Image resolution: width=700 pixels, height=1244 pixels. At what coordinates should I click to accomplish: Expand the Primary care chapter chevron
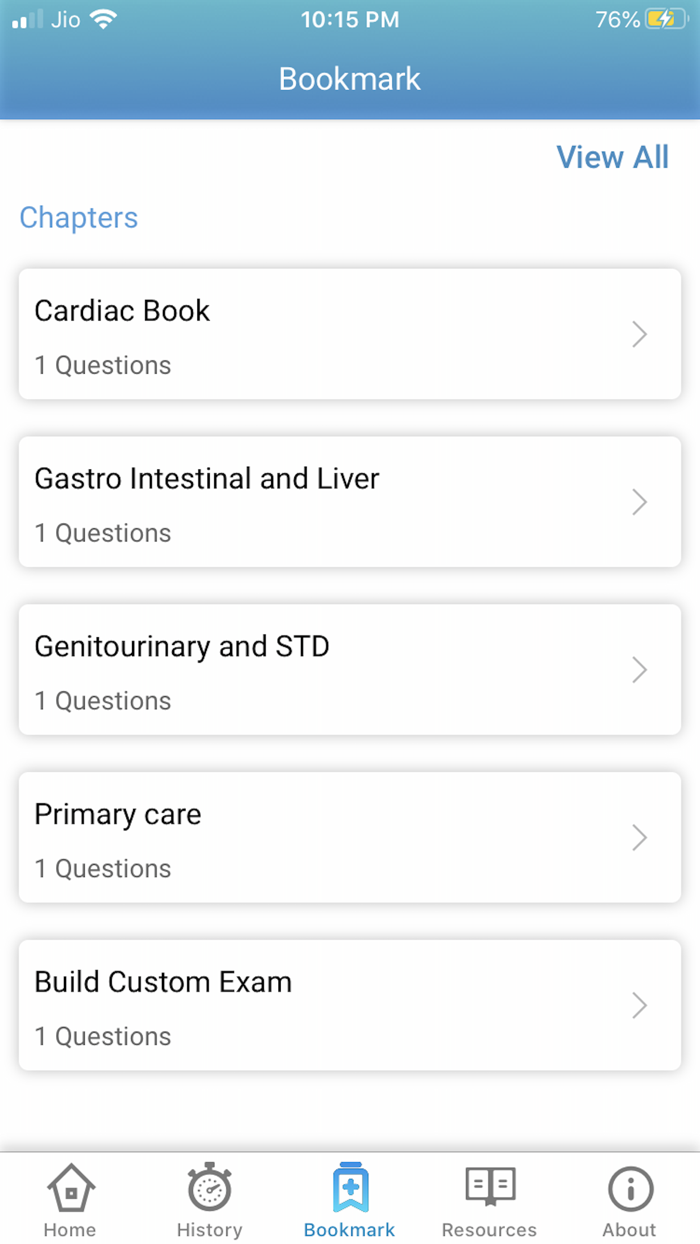click(x=639, y=838)
